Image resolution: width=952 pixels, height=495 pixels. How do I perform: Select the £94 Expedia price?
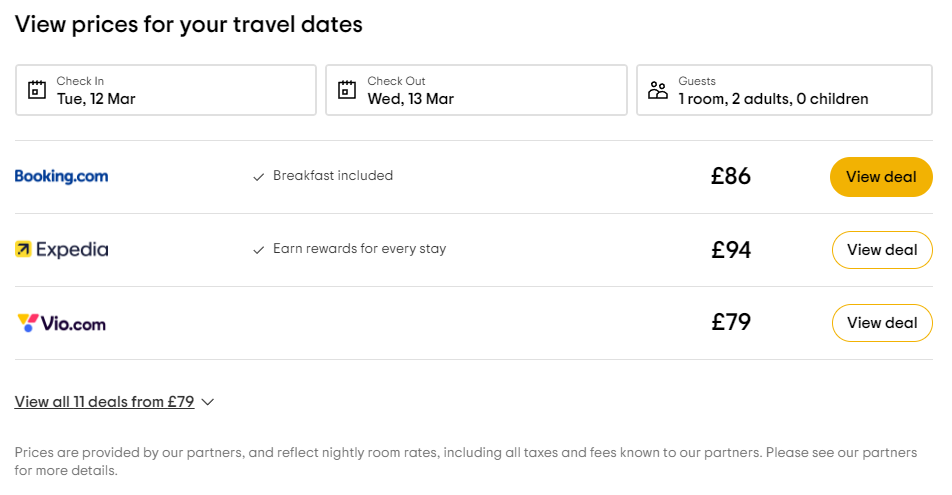tap(731, 250)
